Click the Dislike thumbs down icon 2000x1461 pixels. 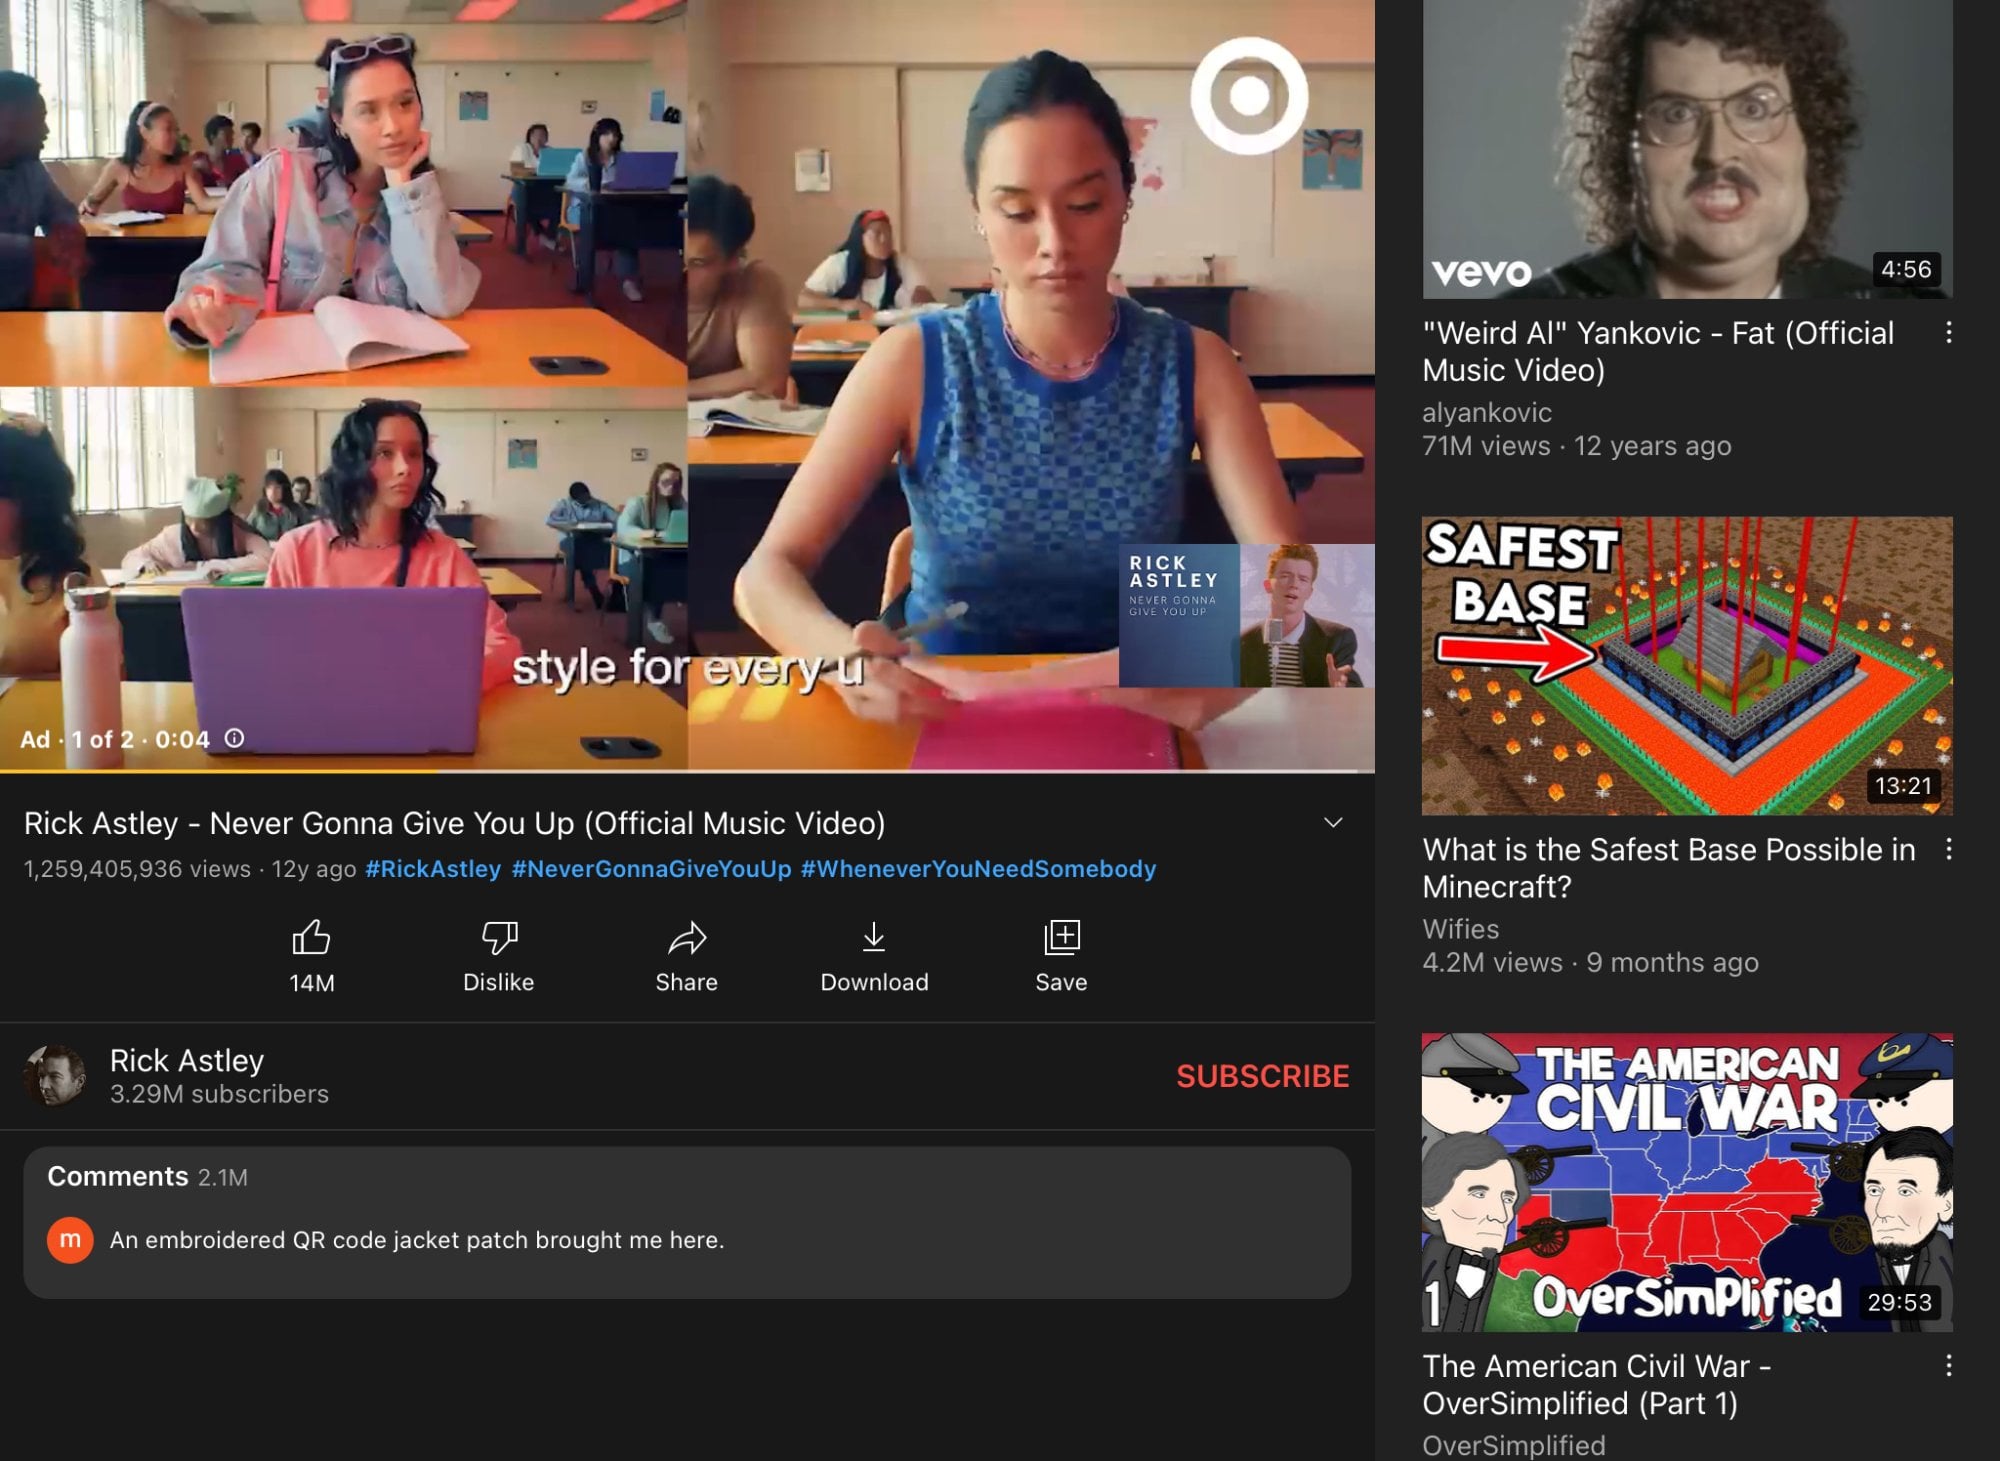tap(499, 938)
